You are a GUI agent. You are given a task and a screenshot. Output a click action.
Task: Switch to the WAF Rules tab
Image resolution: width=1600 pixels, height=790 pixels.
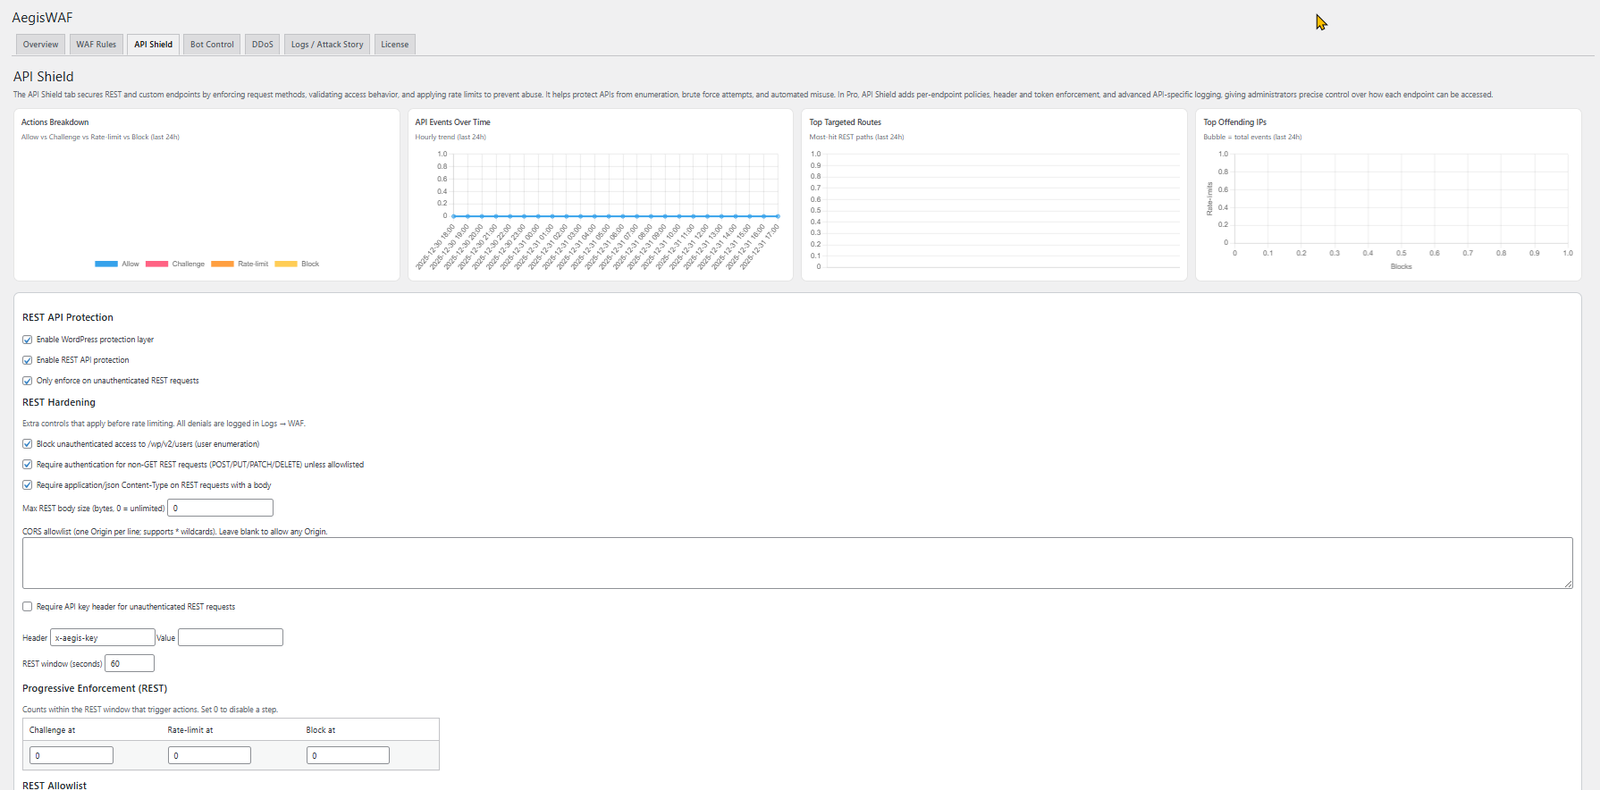(96, 44)
